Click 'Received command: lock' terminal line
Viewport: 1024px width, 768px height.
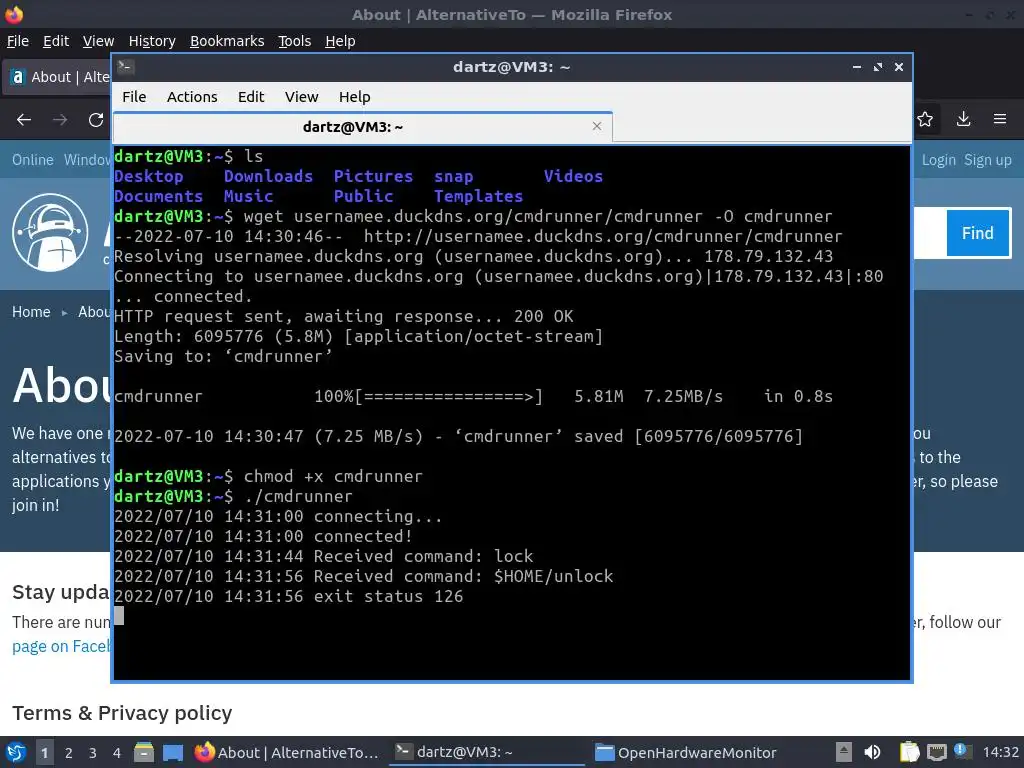click(x=323, y=556)
